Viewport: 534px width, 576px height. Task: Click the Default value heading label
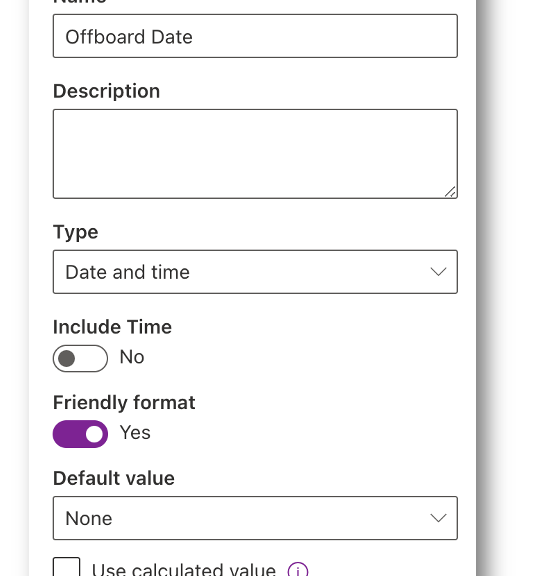(114, 478)
